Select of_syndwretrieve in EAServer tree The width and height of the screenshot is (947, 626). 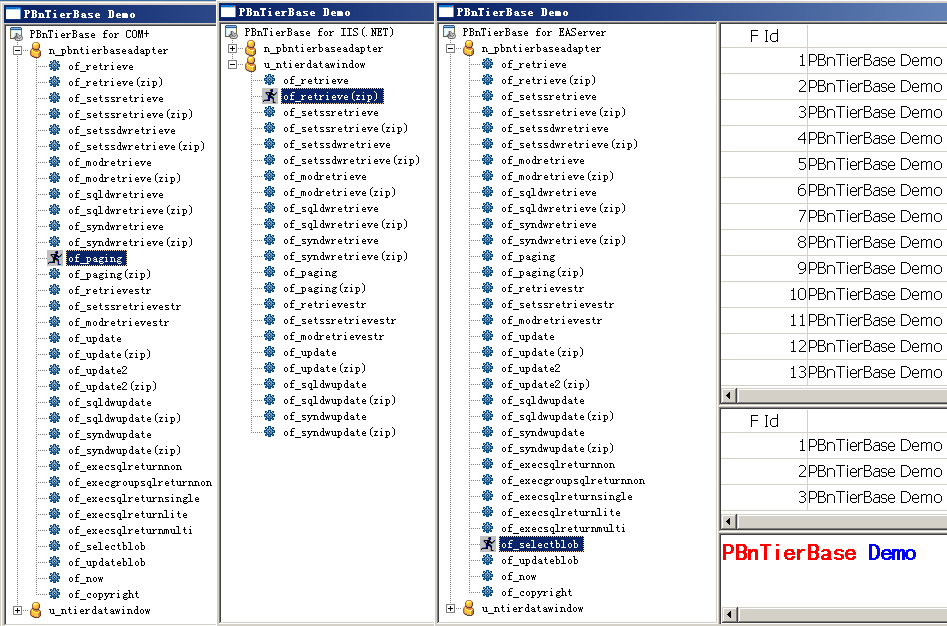[x=548, y=225]
